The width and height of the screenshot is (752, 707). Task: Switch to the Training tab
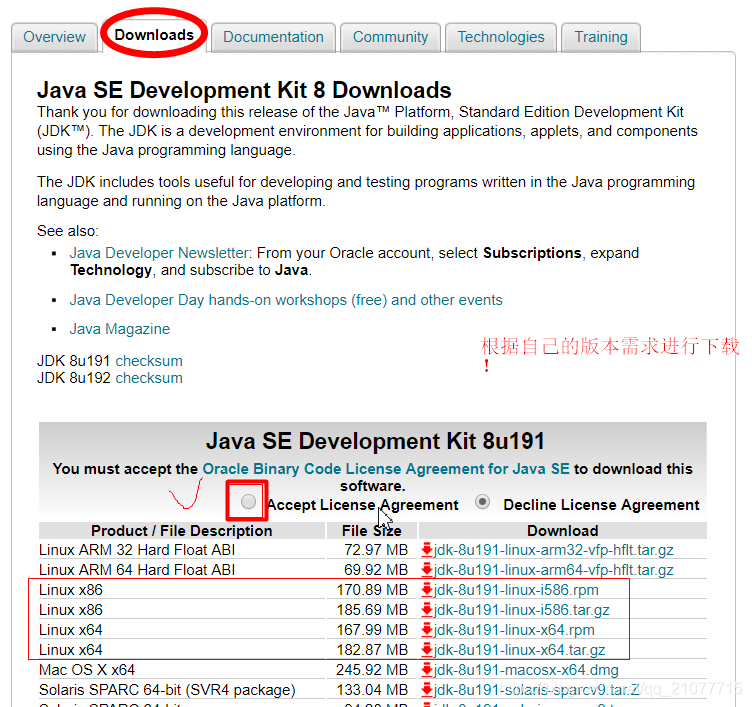point(600,37)
